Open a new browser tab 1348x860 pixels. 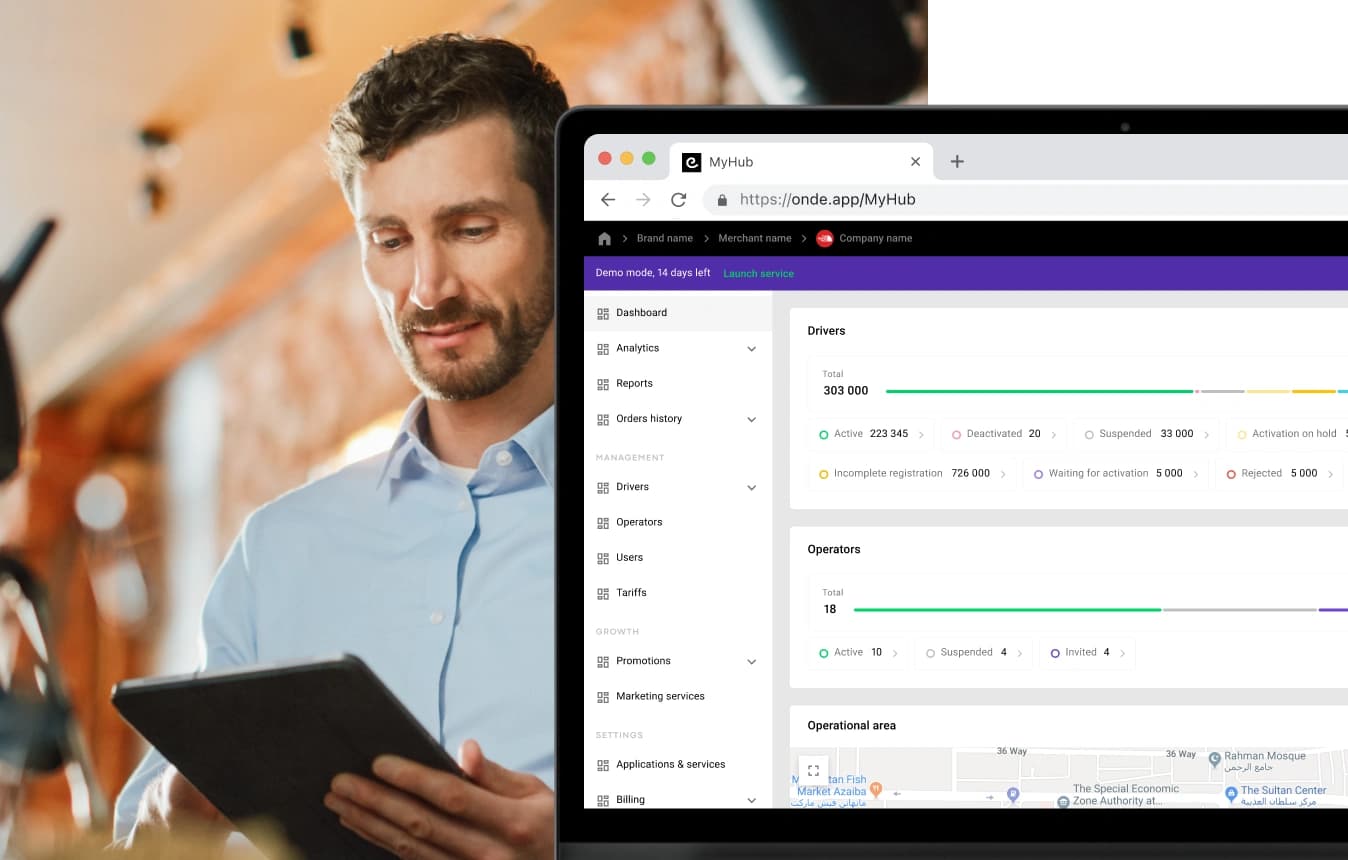pos(957,162)
